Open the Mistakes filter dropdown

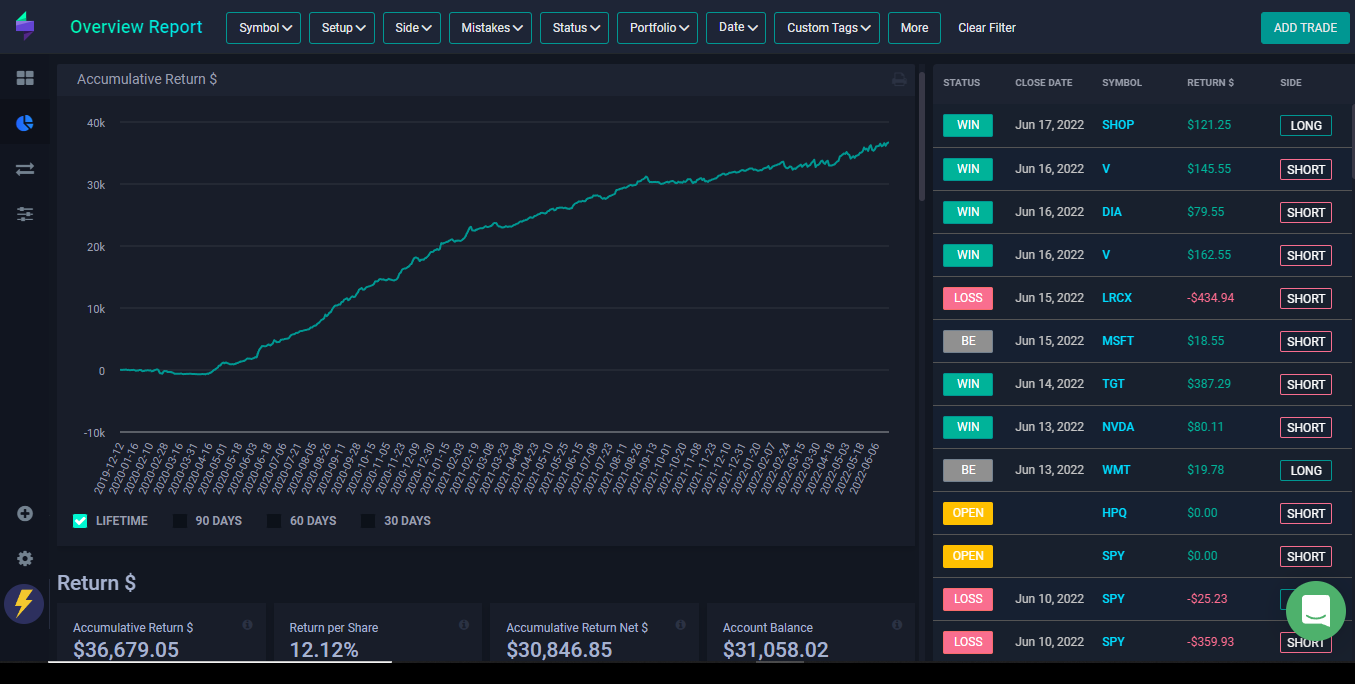(490, 28)
